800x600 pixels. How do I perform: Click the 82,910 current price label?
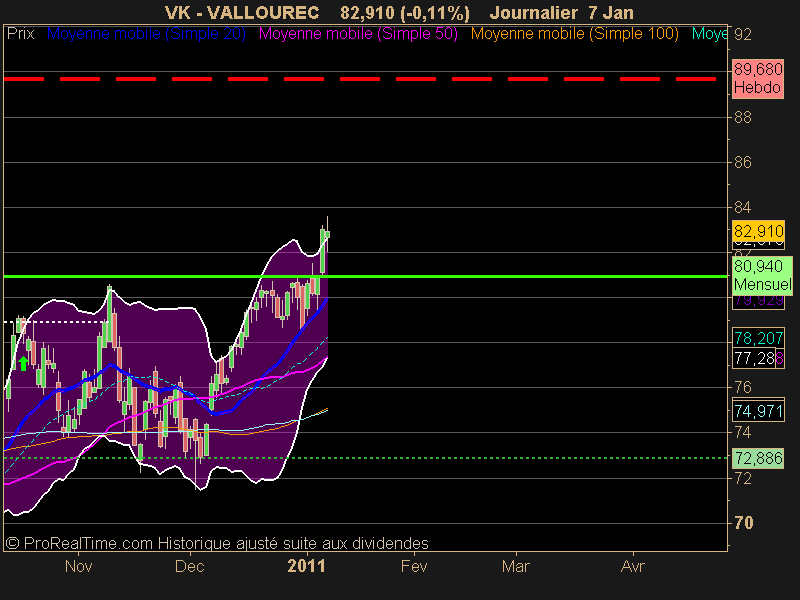coord(758,231)
